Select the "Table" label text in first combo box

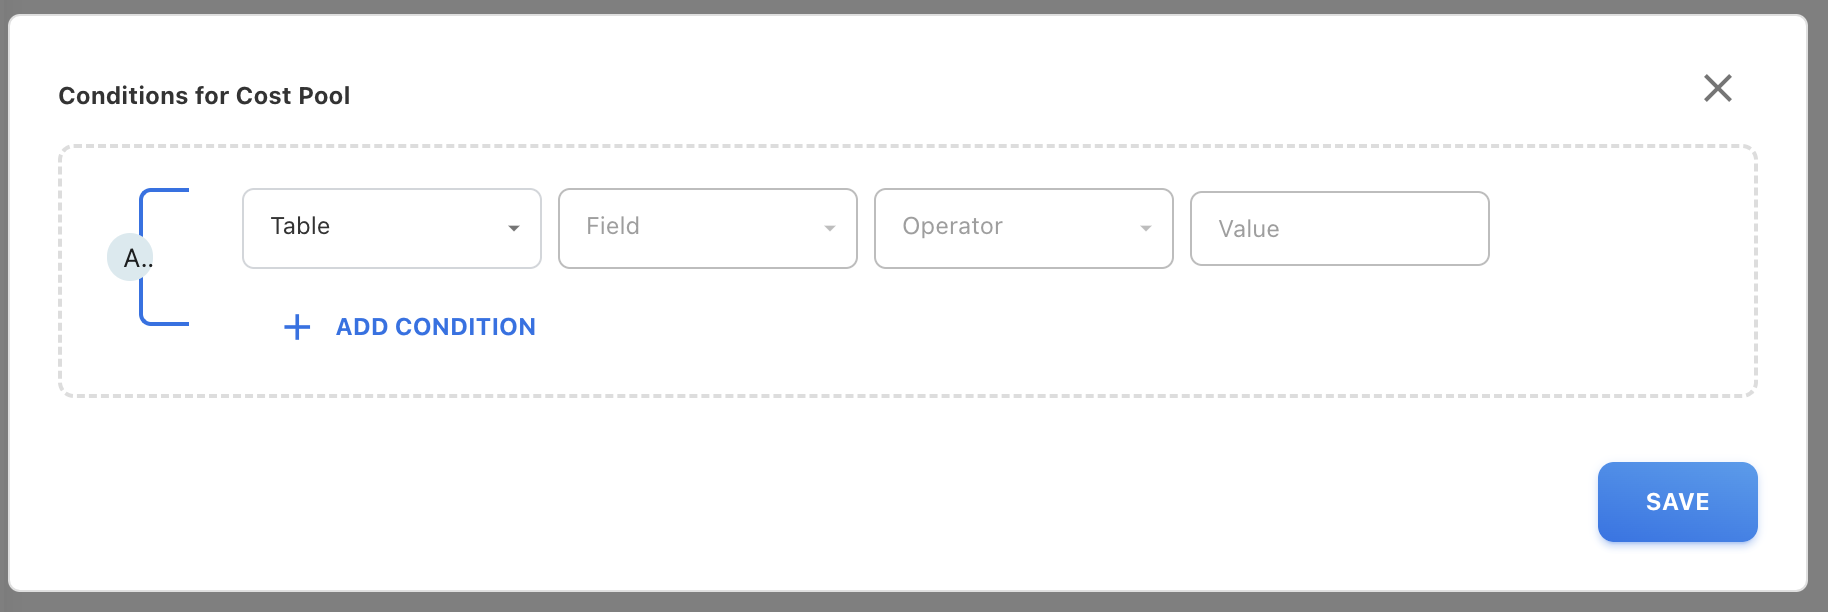click(x=300, y=226)
